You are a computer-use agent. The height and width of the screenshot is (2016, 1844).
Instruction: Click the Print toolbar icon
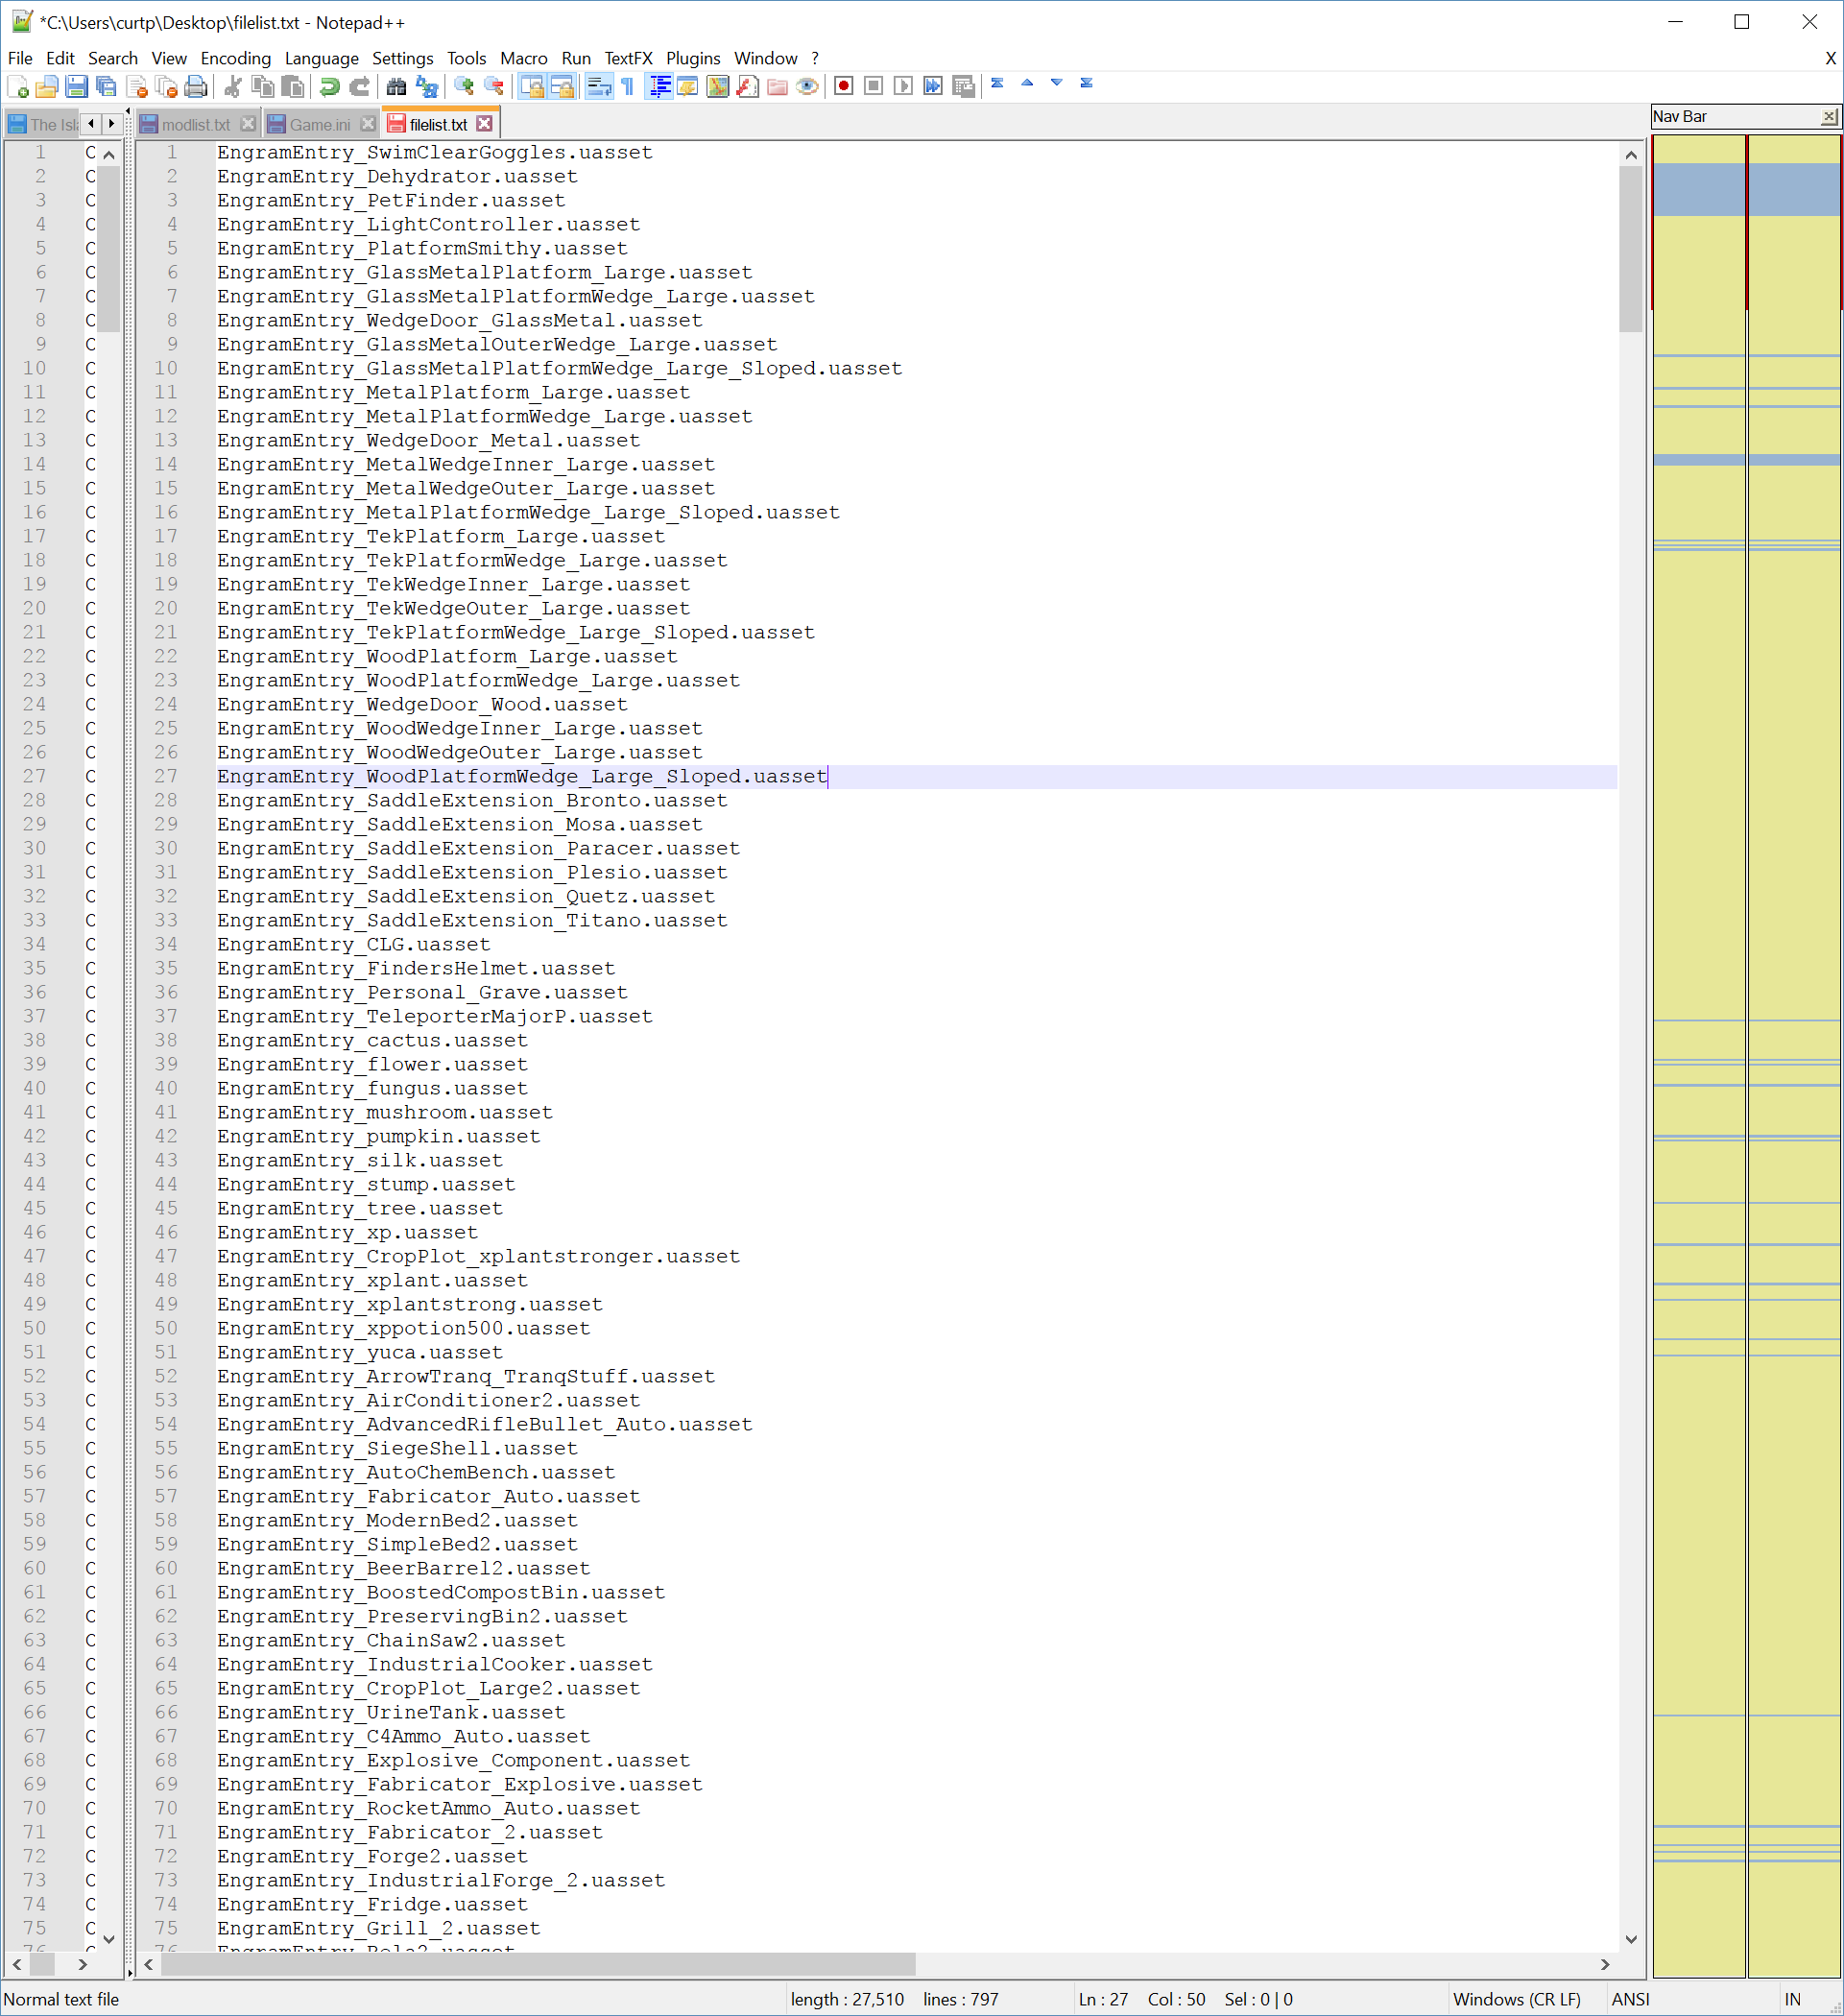[x=196, y=86]
